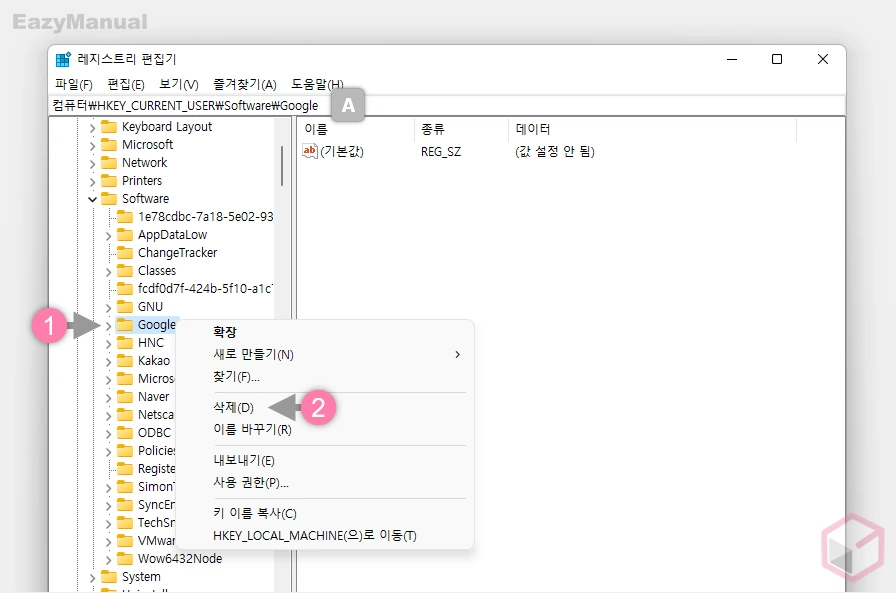Click the Wow6432Node folder icon
Screen dimensions: 896x593
(x=125, y=559)
